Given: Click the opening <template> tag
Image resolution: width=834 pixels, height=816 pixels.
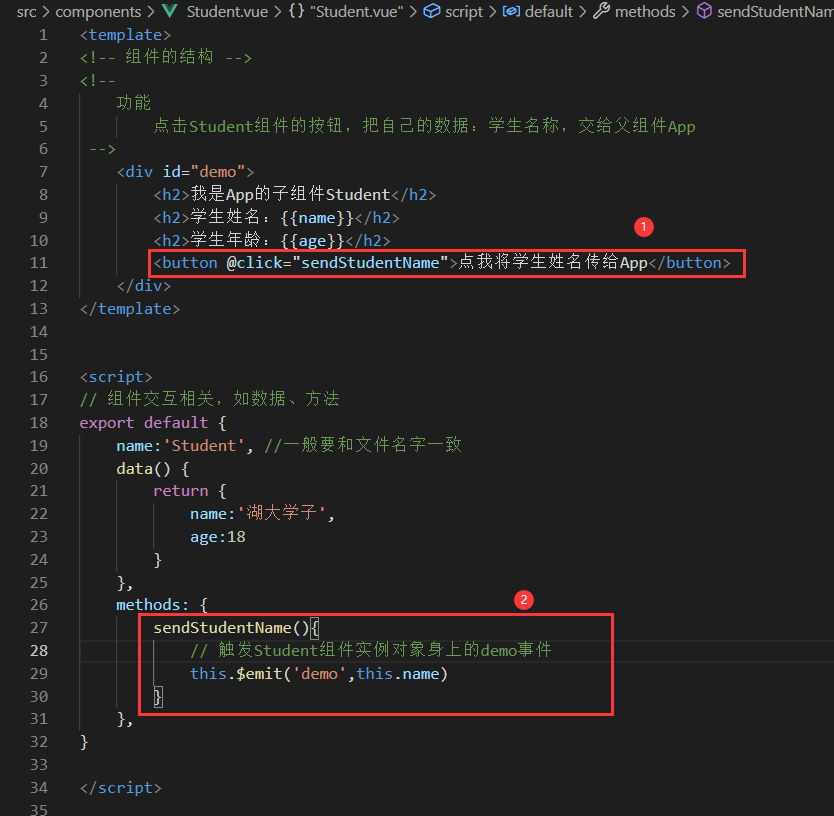Looking at the screenshot, I should coord(126,35).
